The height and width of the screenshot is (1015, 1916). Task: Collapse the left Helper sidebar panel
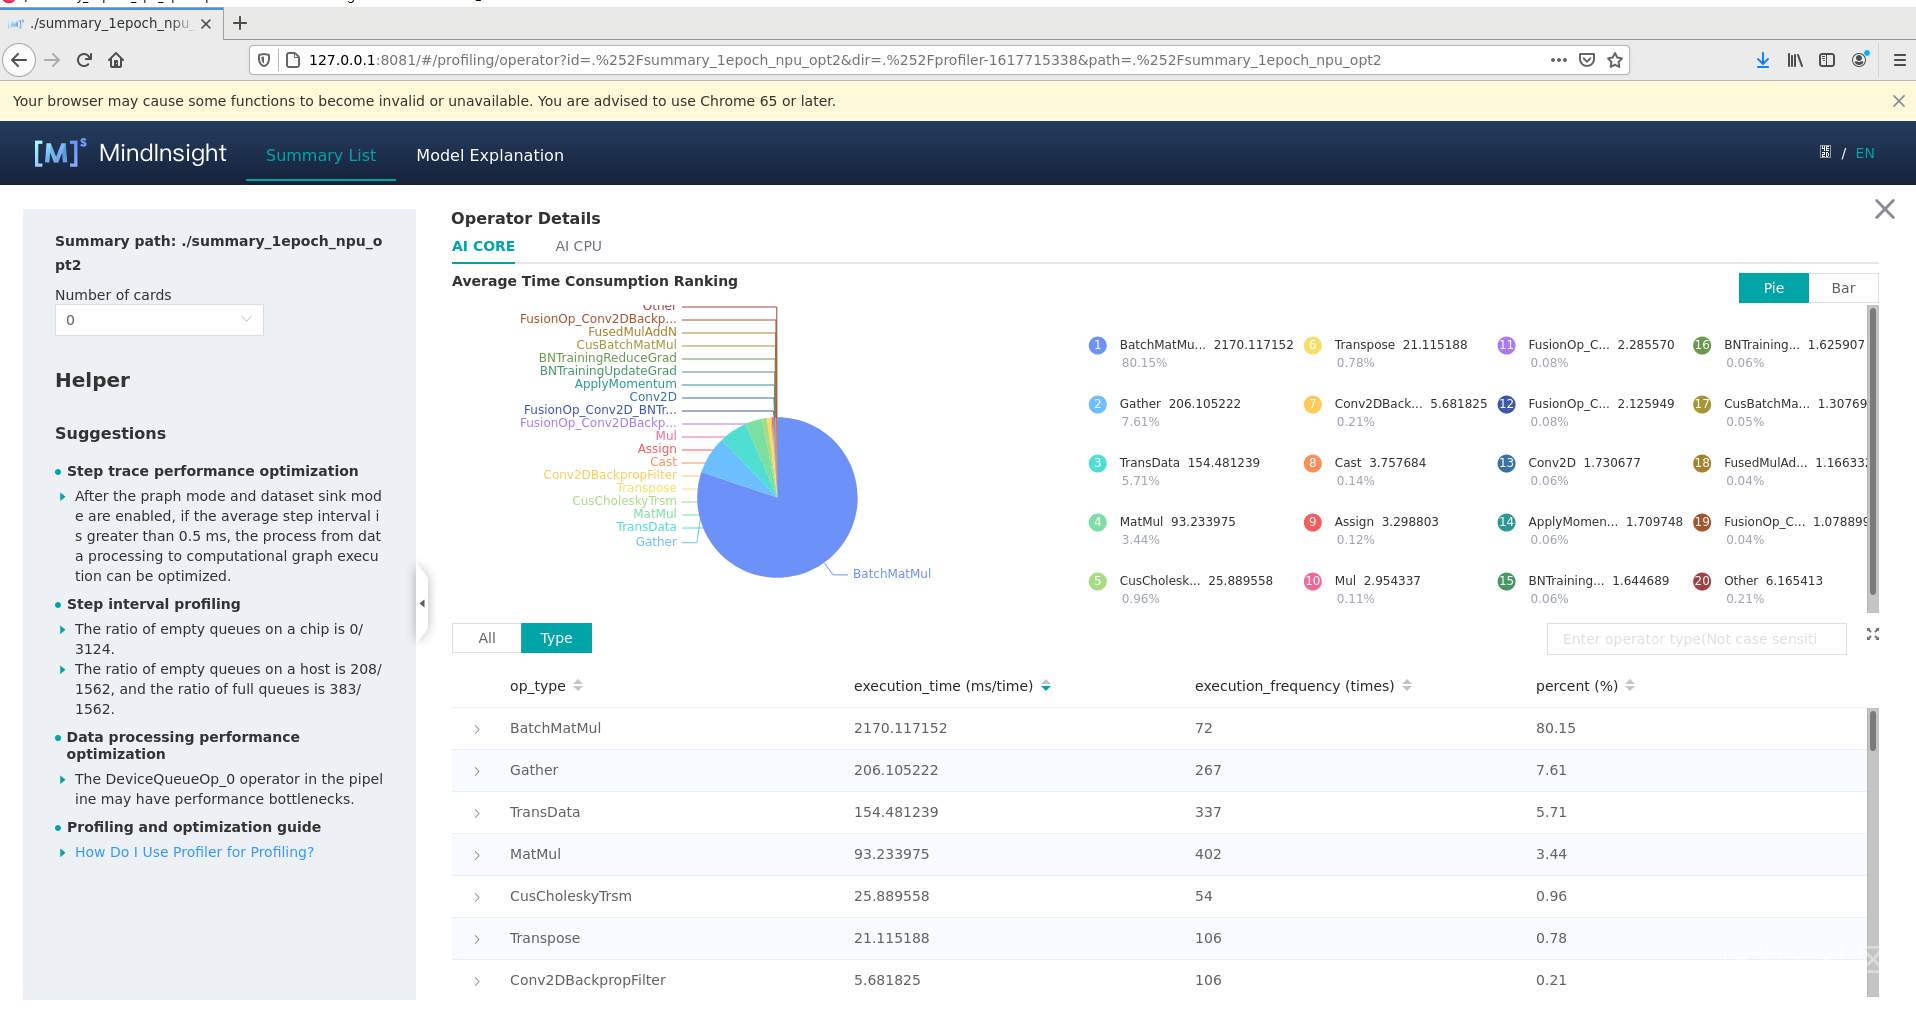point(422,603)
